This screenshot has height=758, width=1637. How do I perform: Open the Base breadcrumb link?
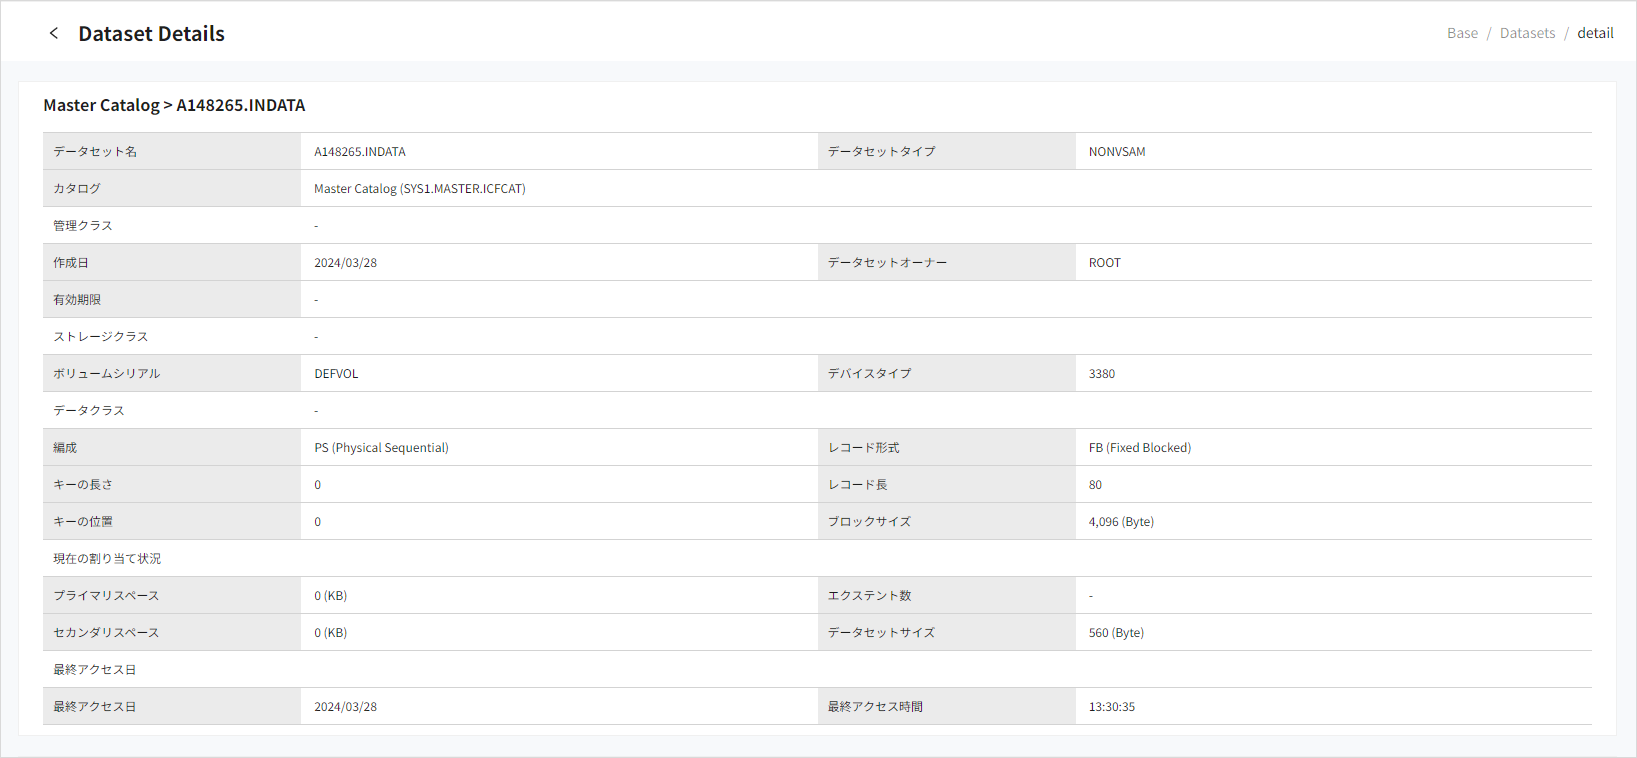(1461, 33)
